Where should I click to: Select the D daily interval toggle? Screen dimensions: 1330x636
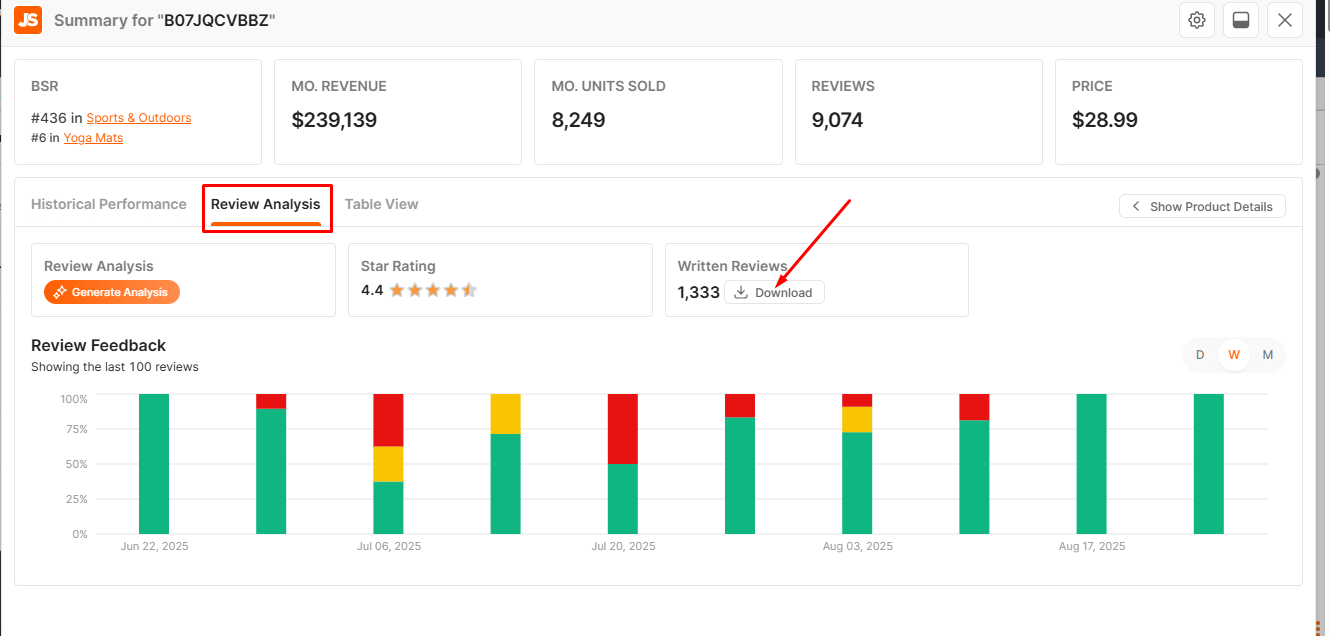(x=1200, y=355)
